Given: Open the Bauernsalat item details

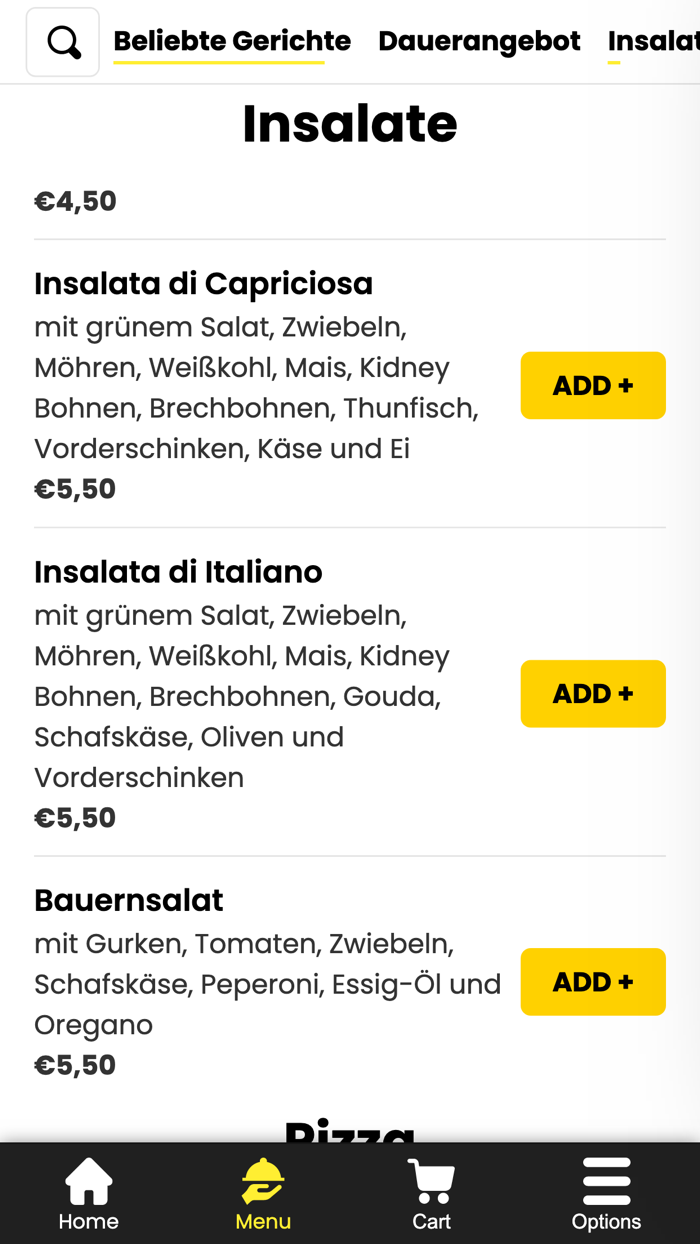Looking at the screenshot, I should point(128,900).
